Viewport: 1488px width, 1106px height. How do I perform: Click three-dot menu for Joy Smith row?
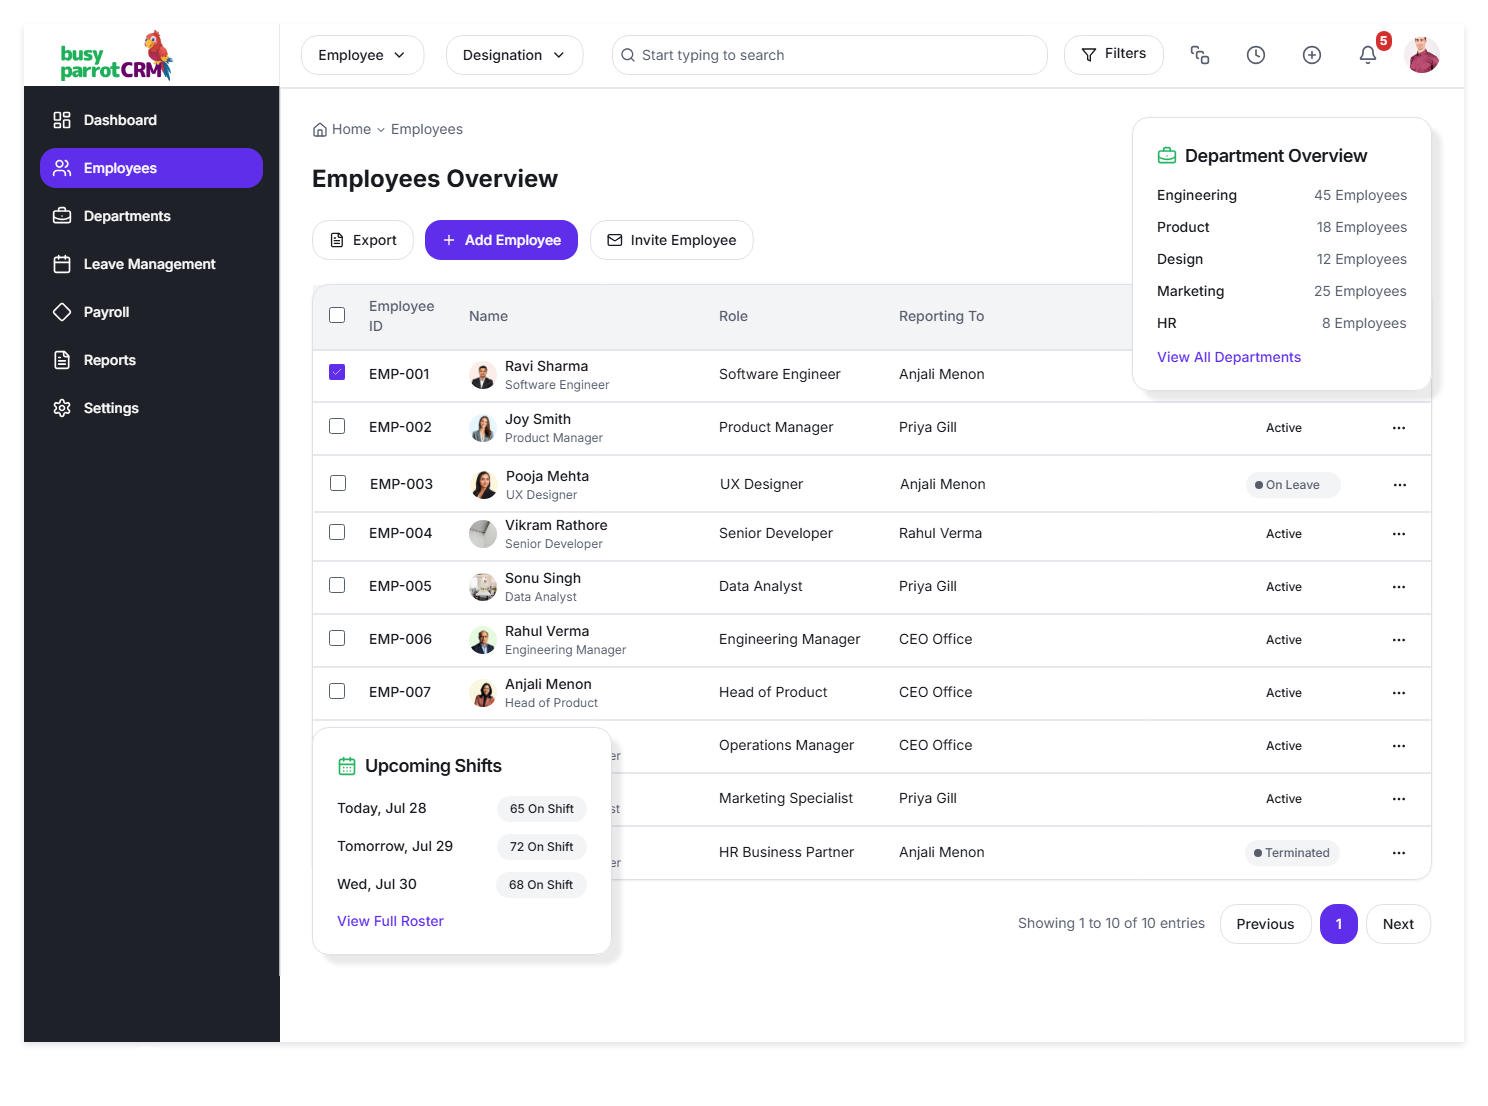1398,428
